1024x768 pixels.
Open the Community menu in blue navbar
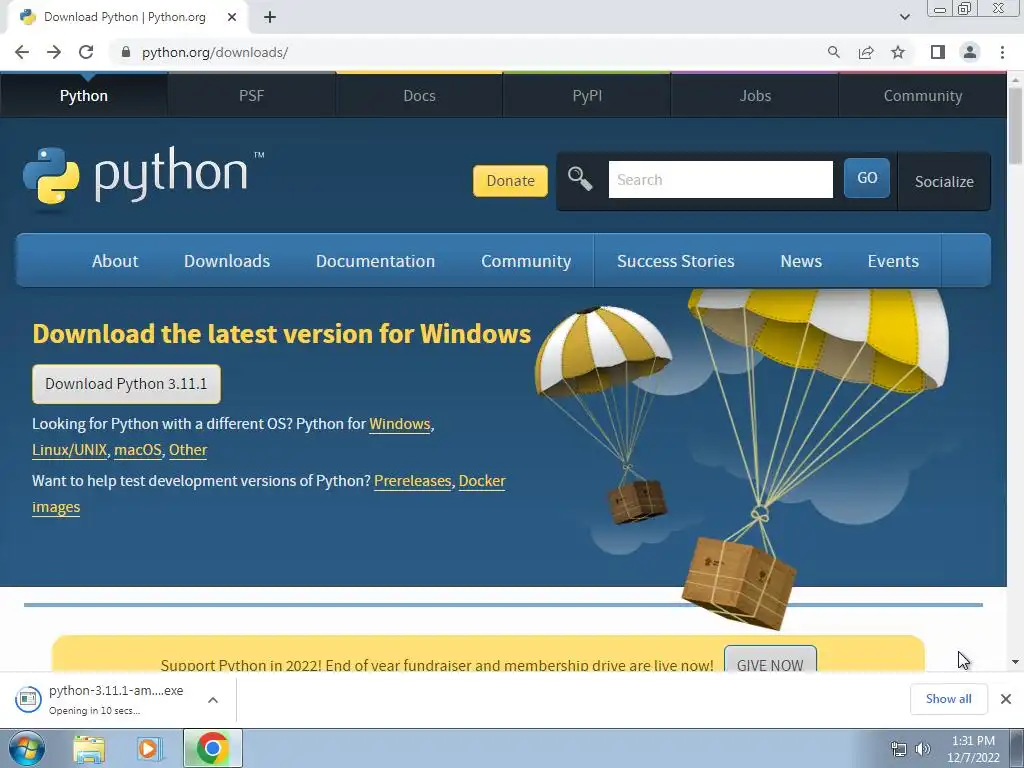click(526, 261)
